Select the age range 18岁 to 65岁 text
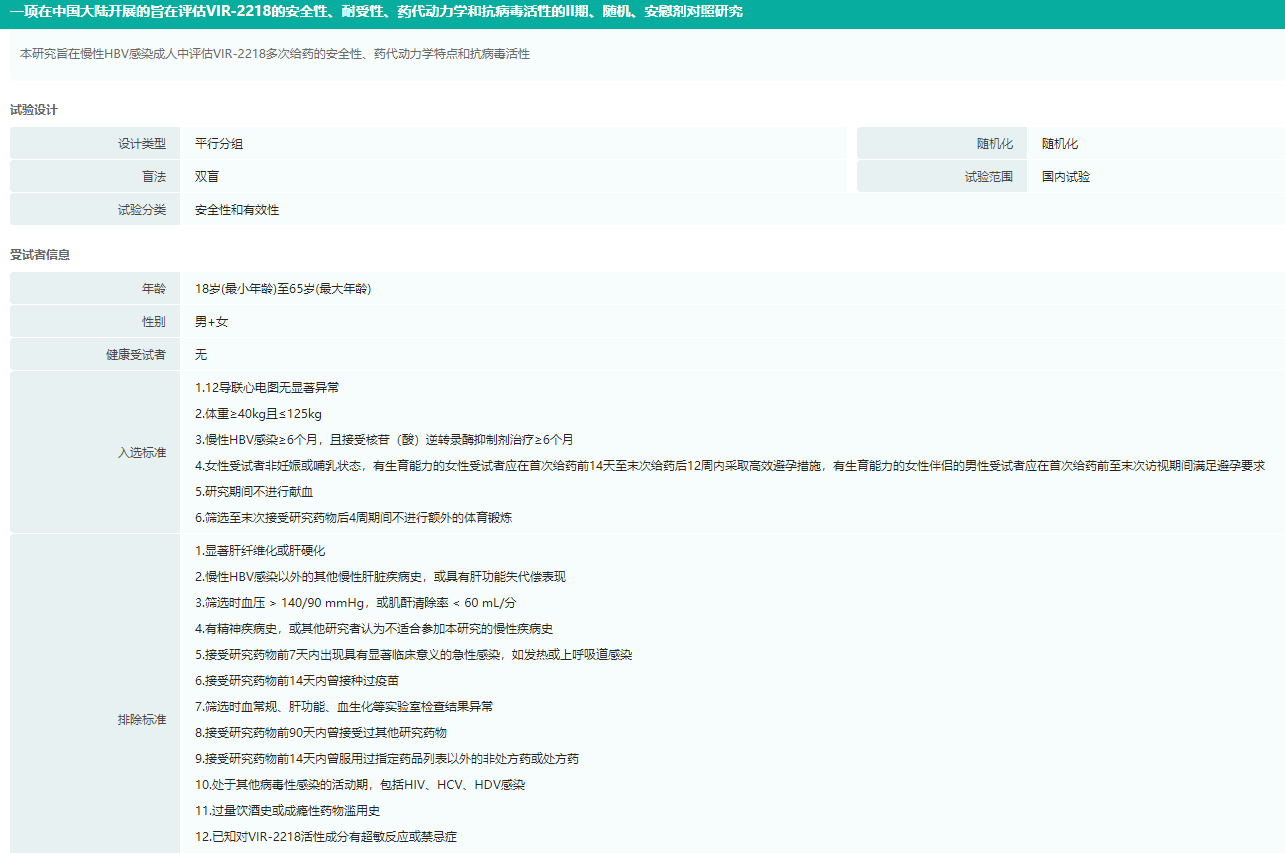This screenshot has height=853, width=1285. [x=283, y=289]
